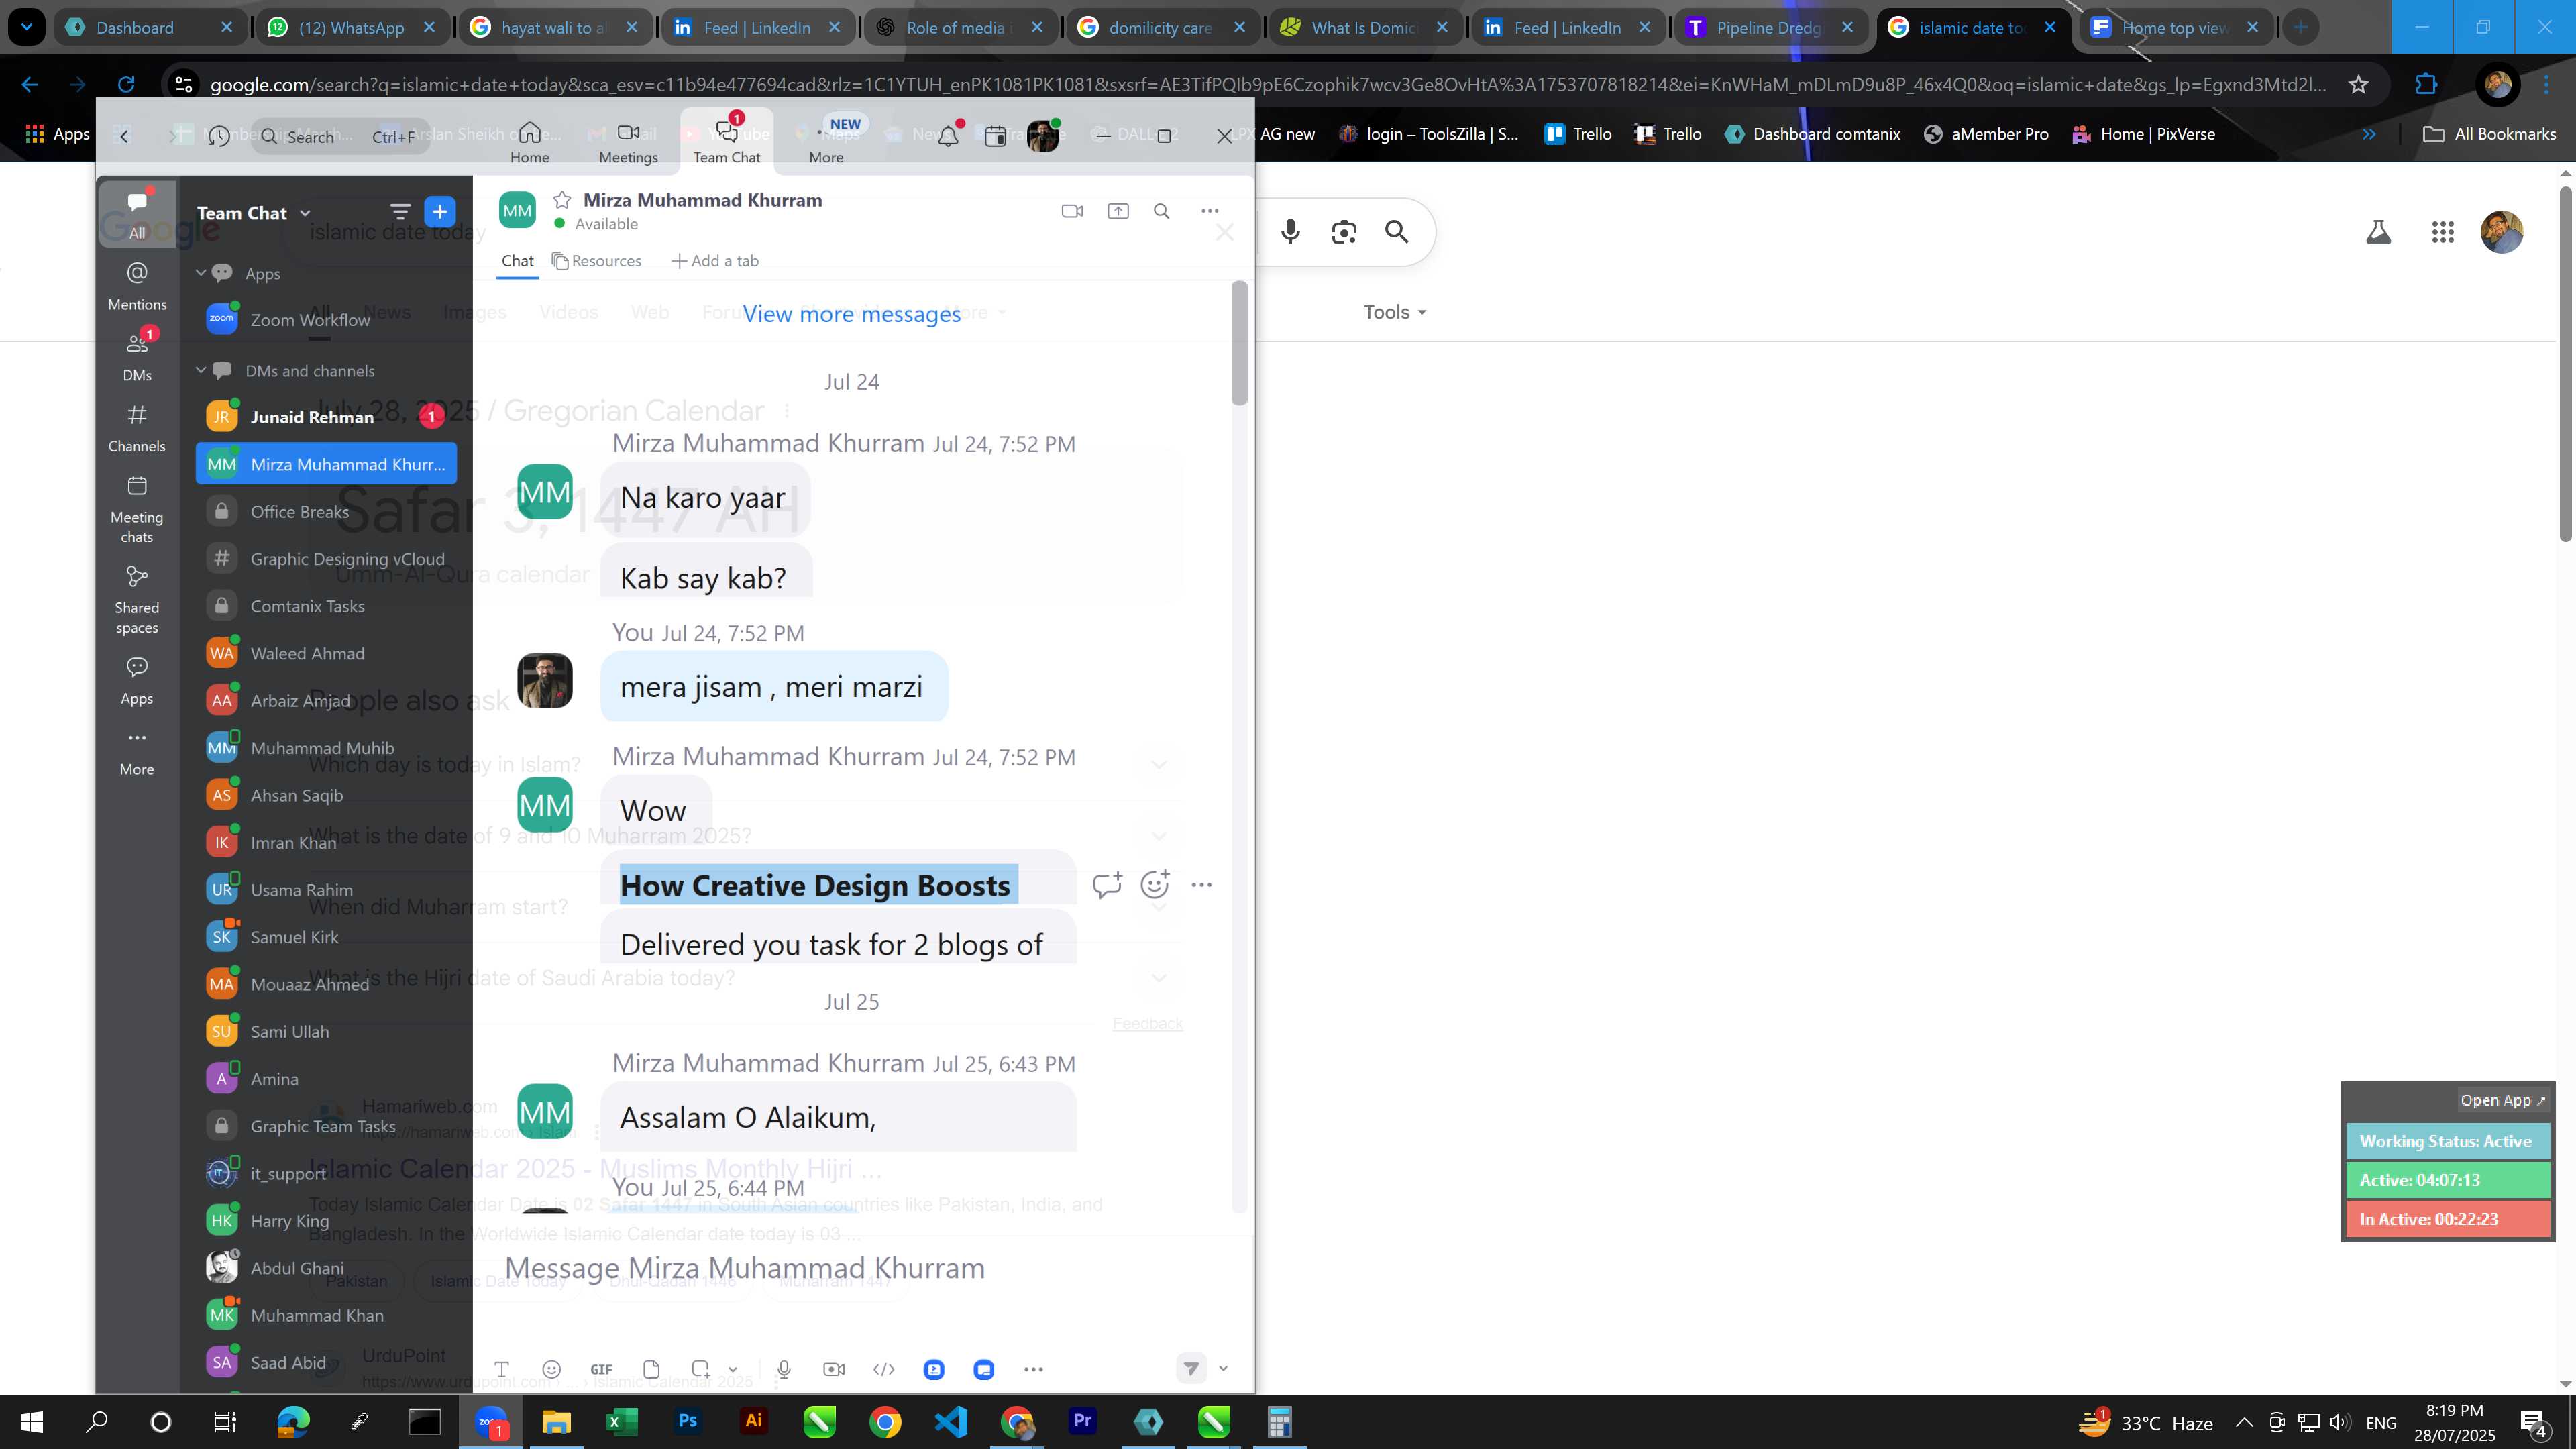This screenshot has width=2576, height=1449.
Task: Record audio message in composer
Action: pos(784,1370)
